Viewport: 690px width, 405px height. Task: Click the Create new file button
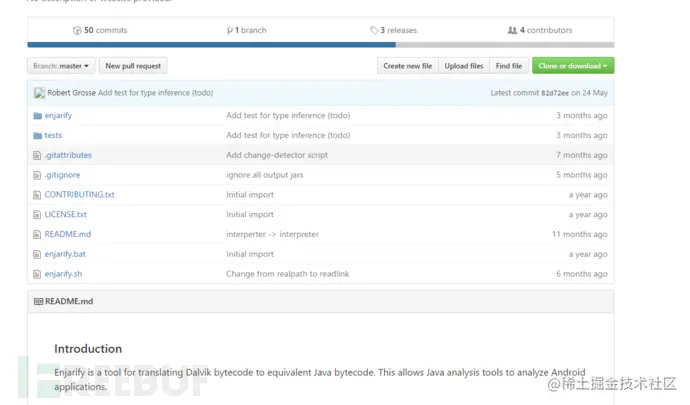(x=407, y=66)
